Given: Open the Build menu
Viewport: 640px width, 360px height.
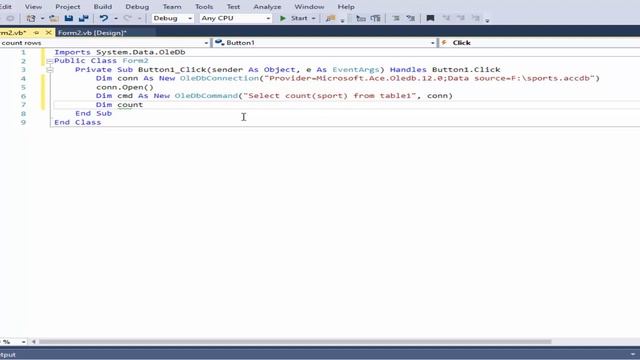Looking at the screenshot, I should 102,7.
